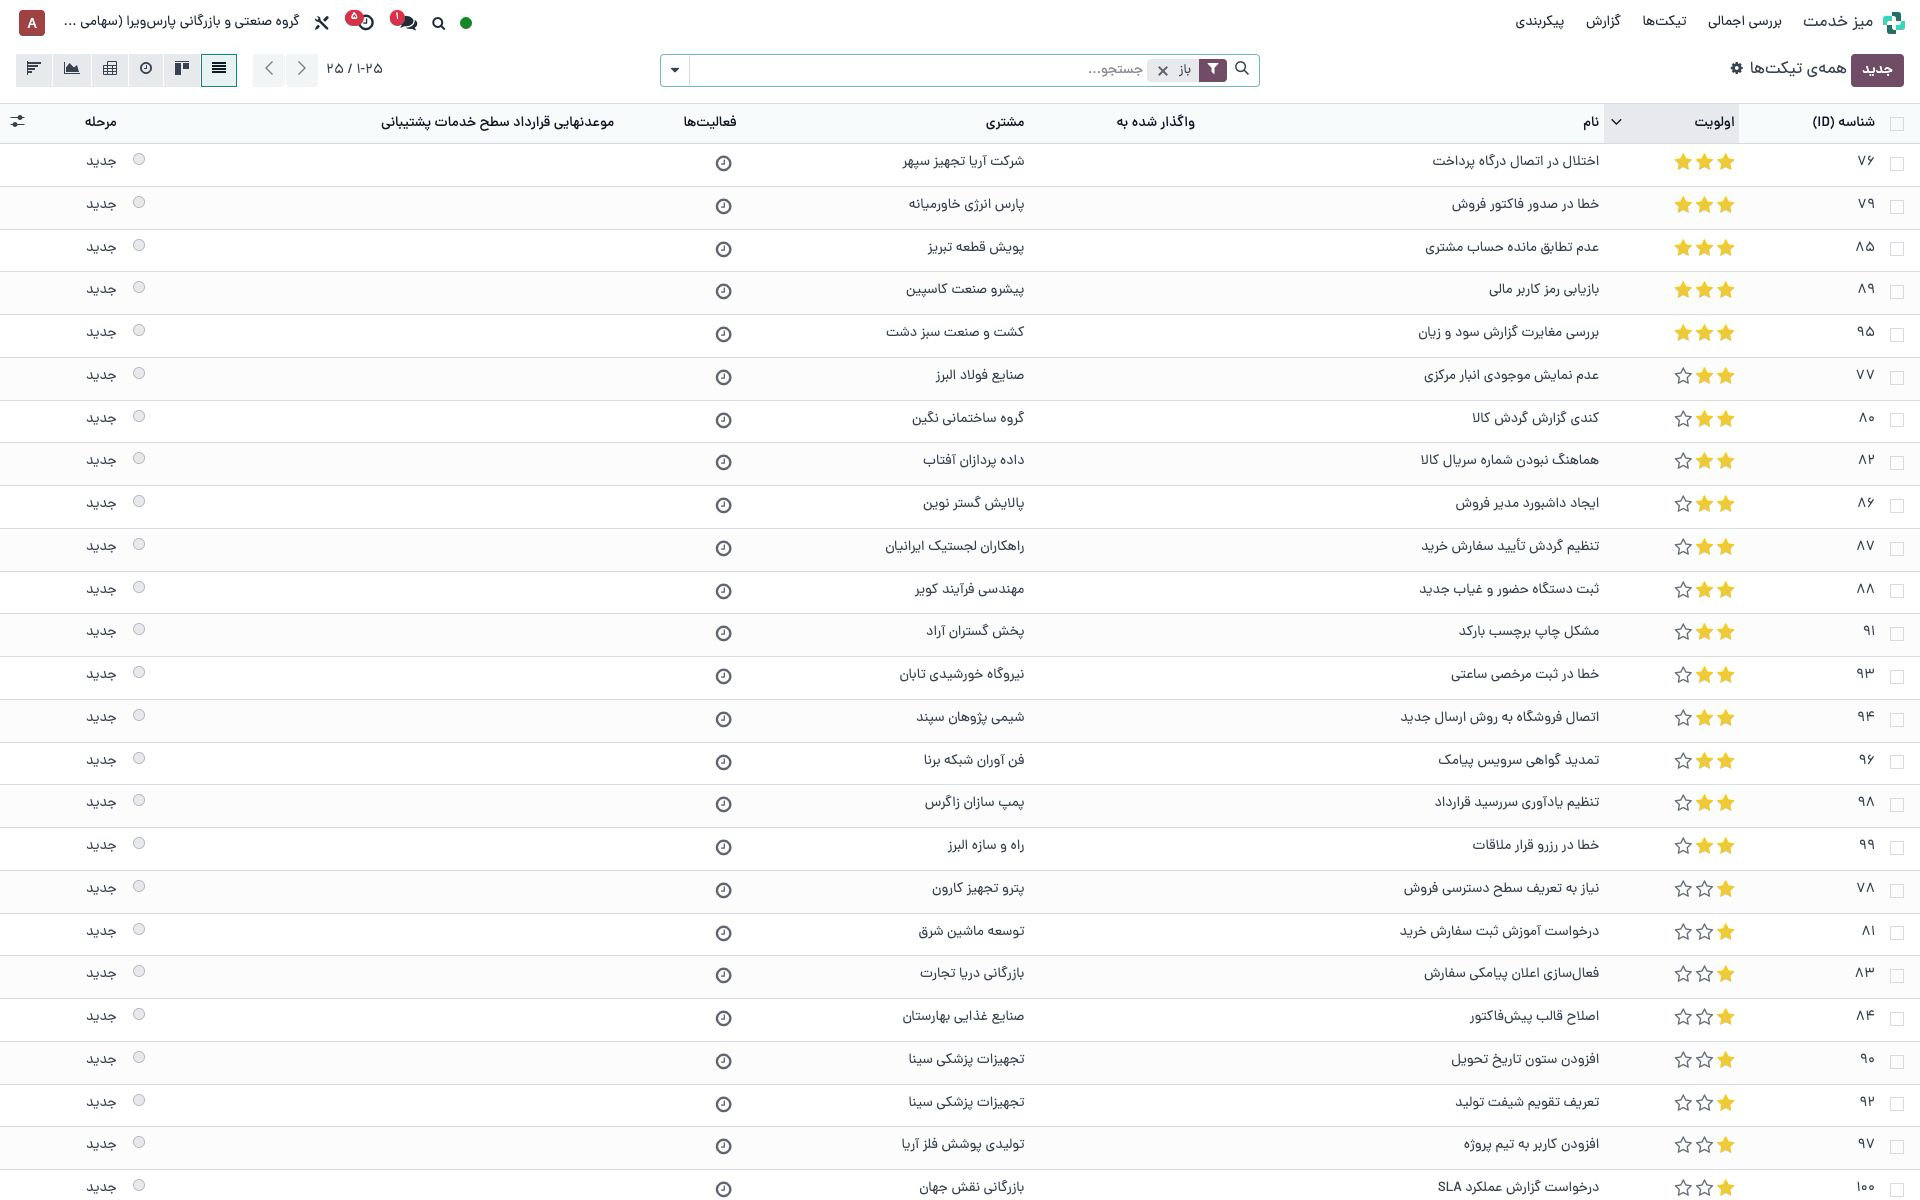Click the search magnifier in the search box
The image size is (1920, 1200).
(x=1242, y=69)
